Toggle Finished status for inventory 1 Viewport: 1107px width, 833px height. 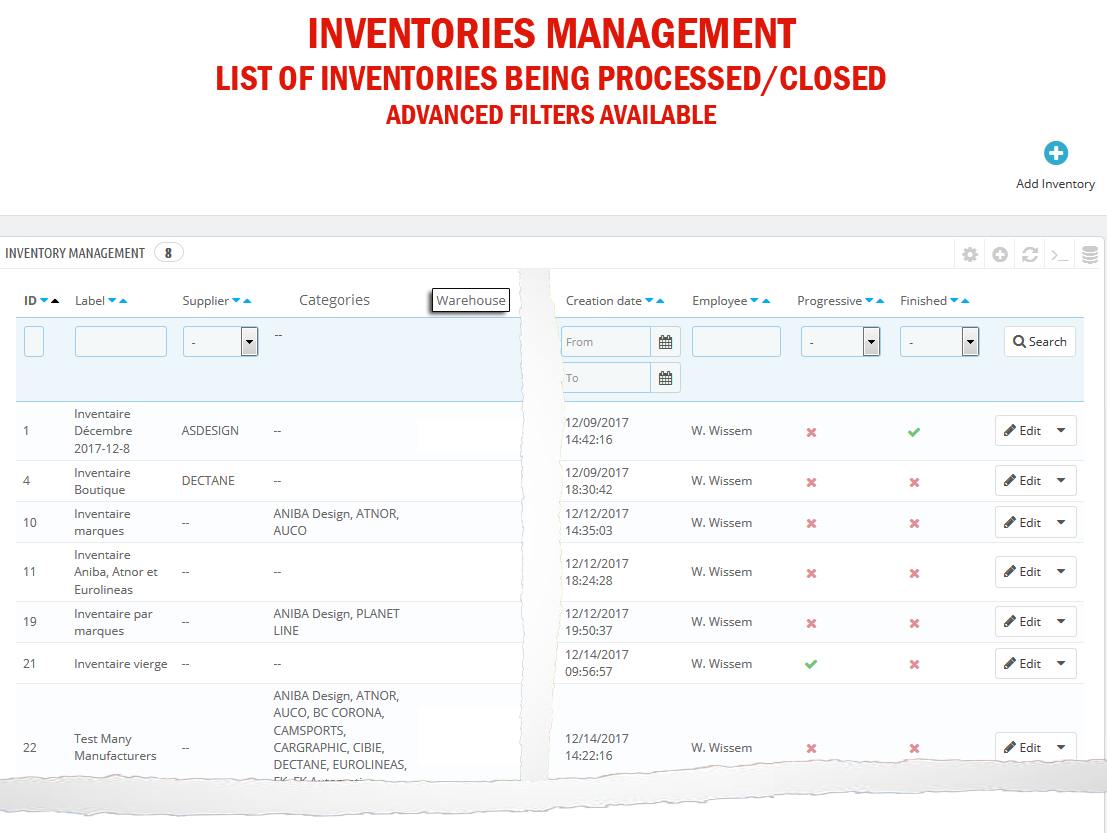913,432
